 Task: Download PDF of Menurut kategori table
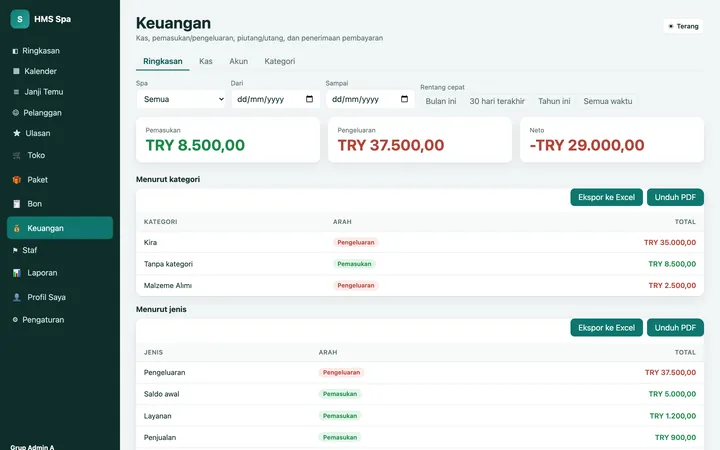point(675,197)
